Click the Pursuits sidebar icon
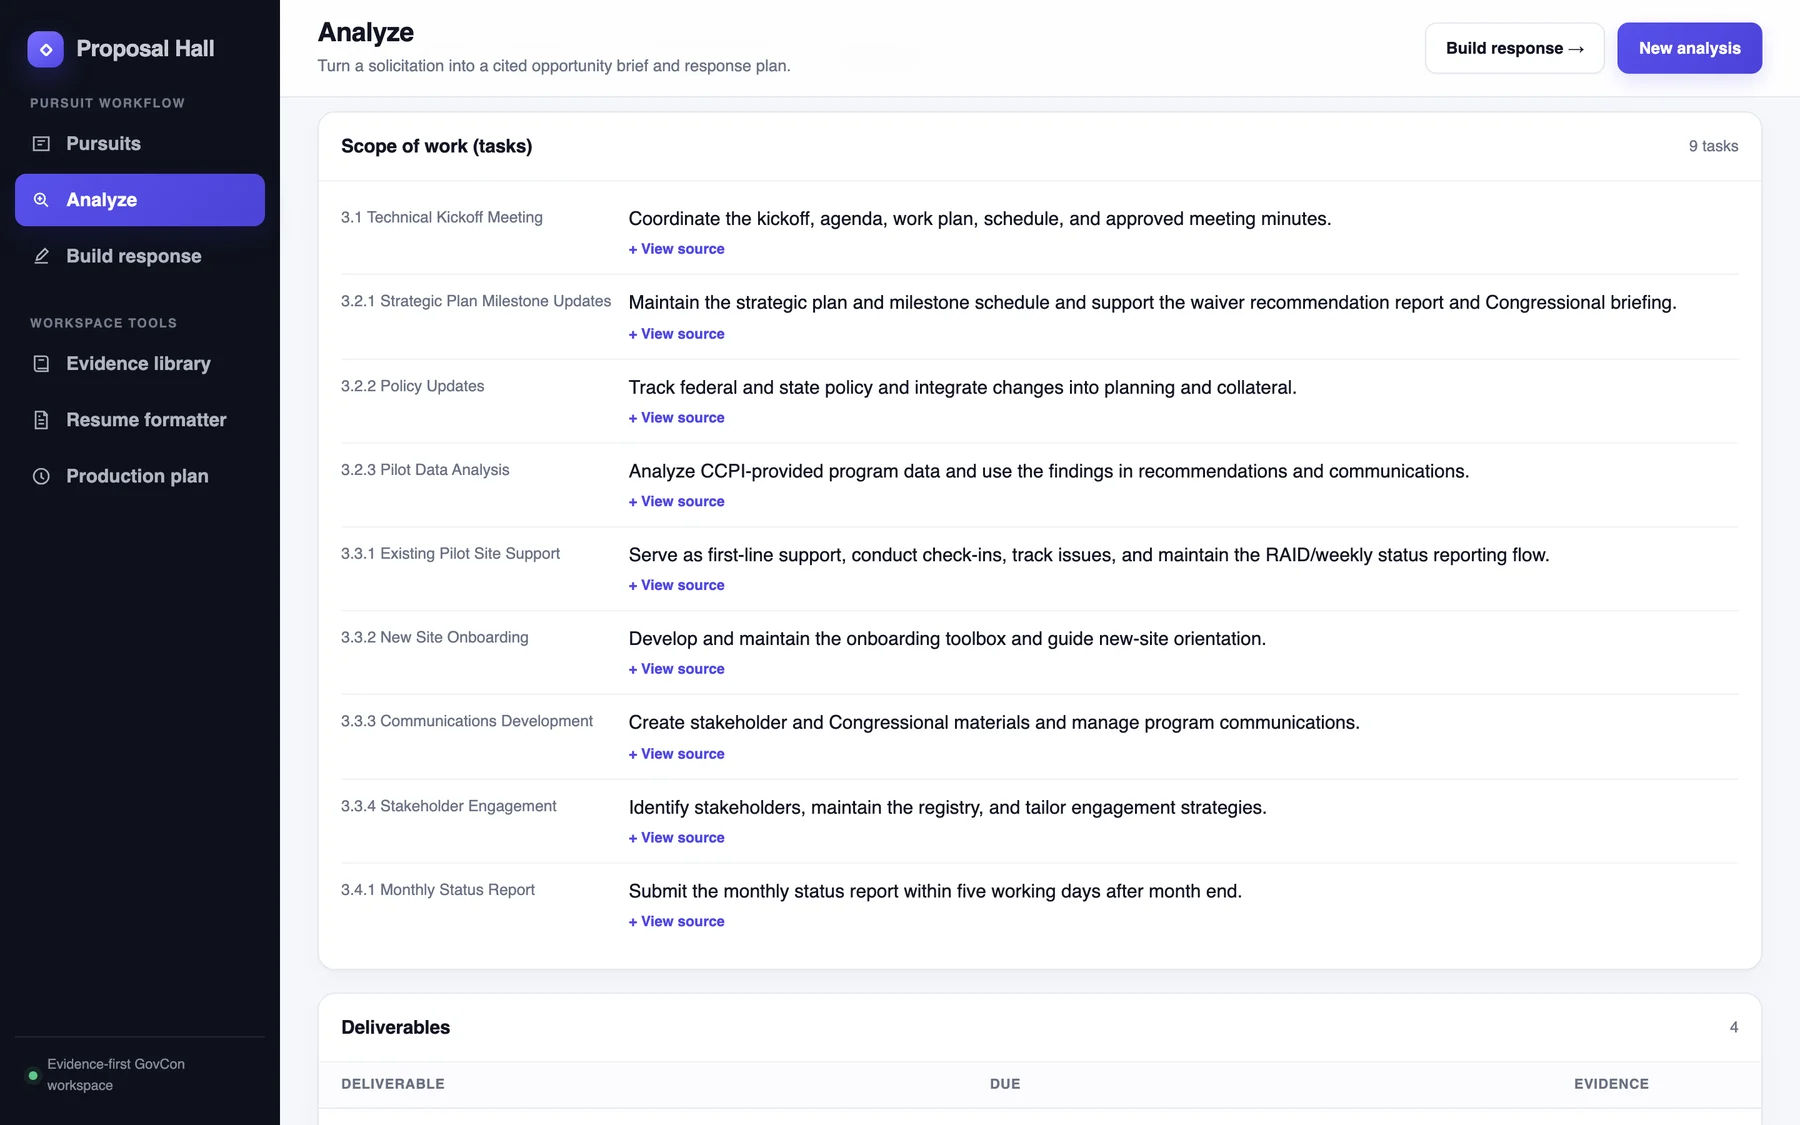Screen dimensions: 1800x1125 tap(41, 144)
